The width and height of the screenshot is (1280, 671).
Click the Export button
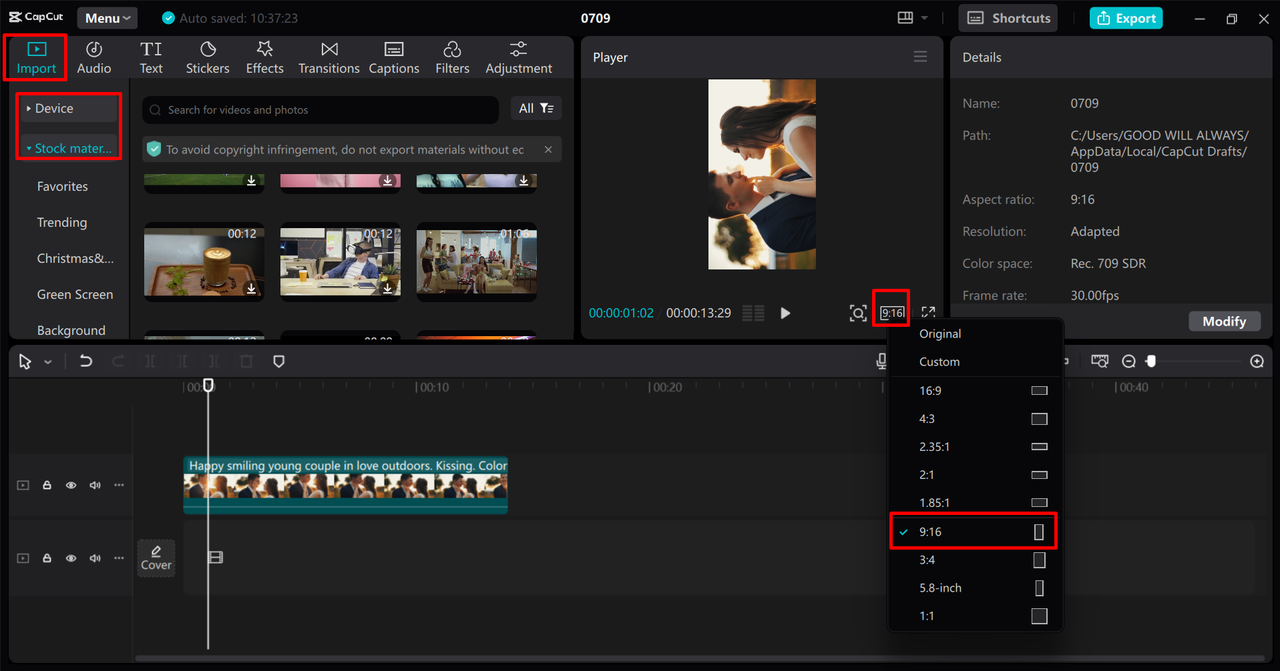[x=1126, y=18]
